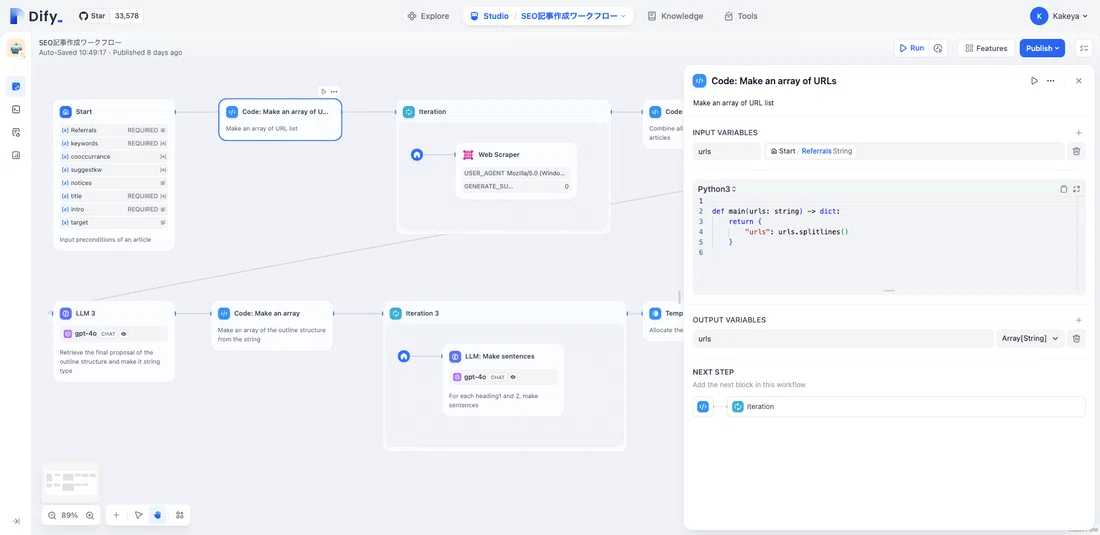The image size is (1100, 535).
Task: Open the Kakeya account menu
Action: (1061, 15)
